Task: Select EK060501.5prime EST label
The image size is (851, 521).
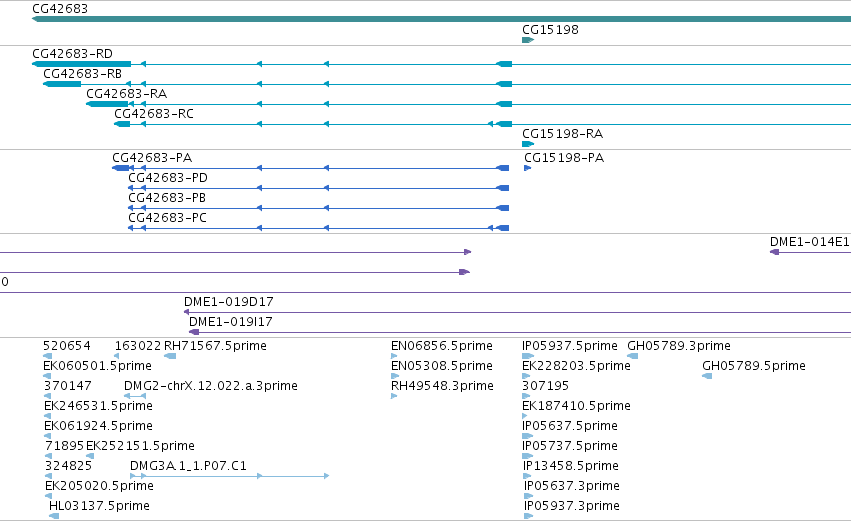Action: 97,366
